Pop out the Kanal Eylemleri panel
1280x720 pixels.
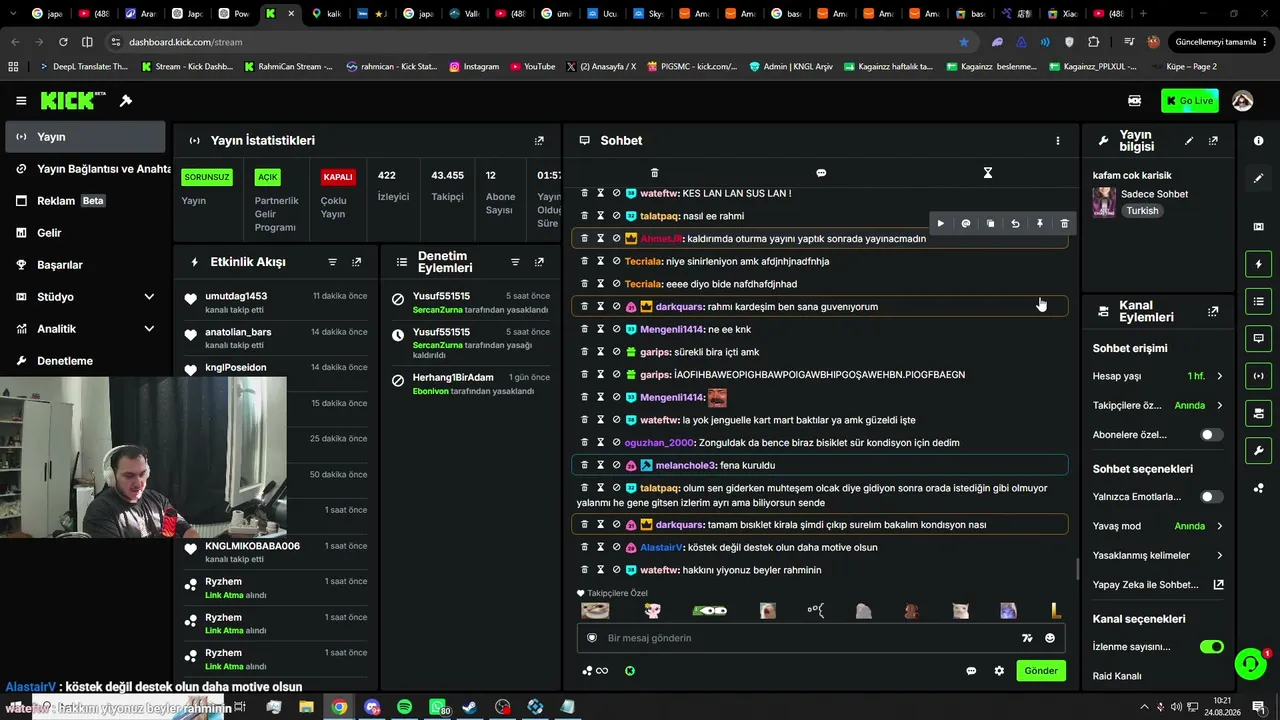click(1213, 311)
